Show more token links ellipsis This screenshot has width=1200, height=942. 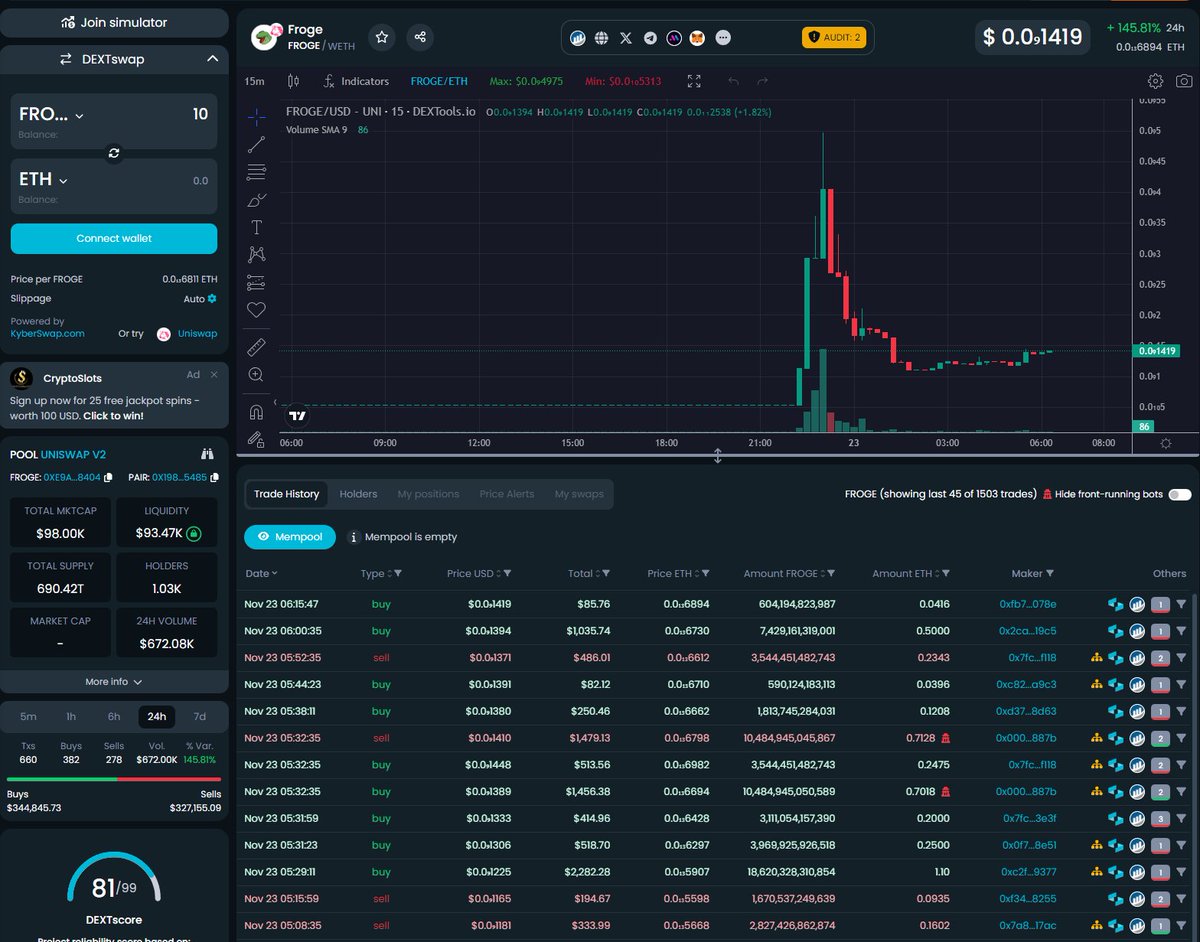coord(723,38)
